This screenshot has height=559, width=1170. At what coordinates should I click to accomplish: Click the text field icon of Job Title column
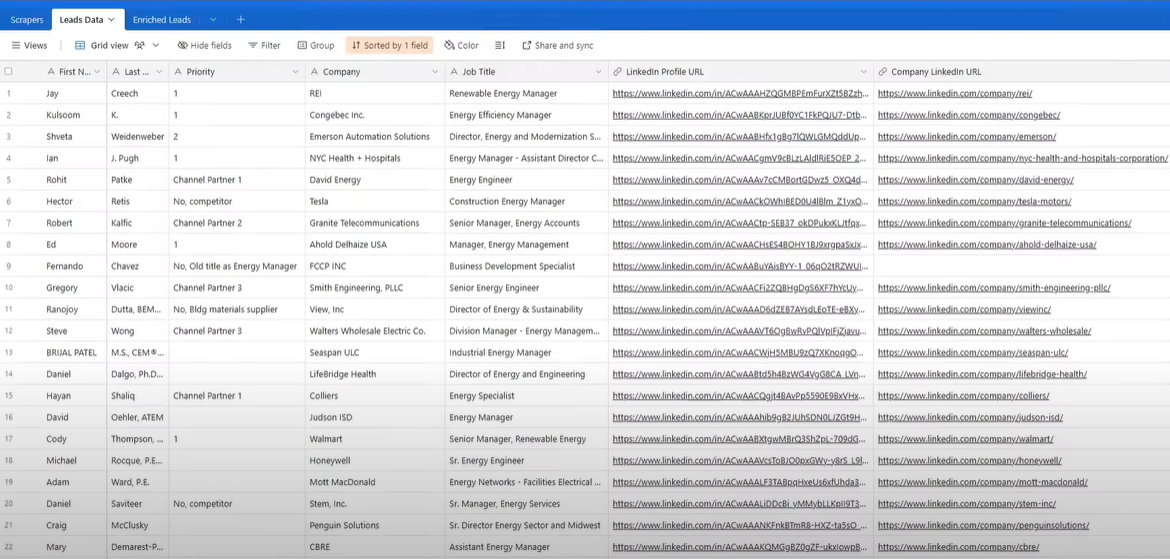454,72
